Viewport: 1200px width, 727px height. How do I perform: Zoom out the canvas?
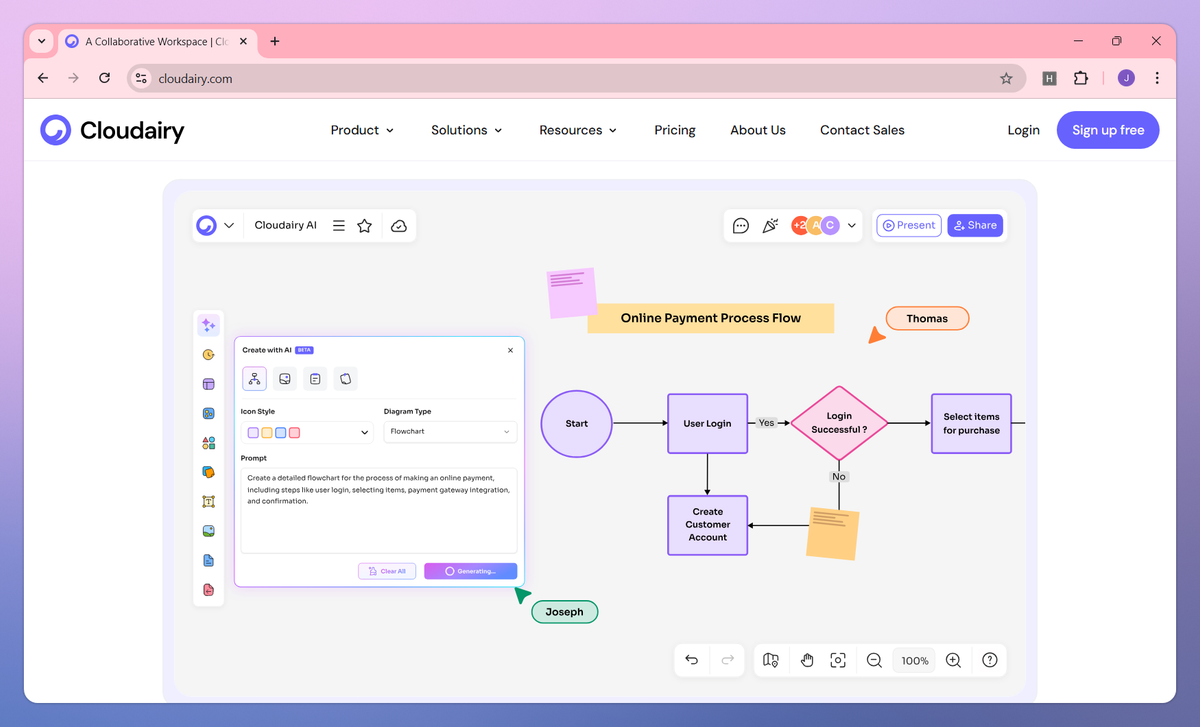(x=874, y=660)
